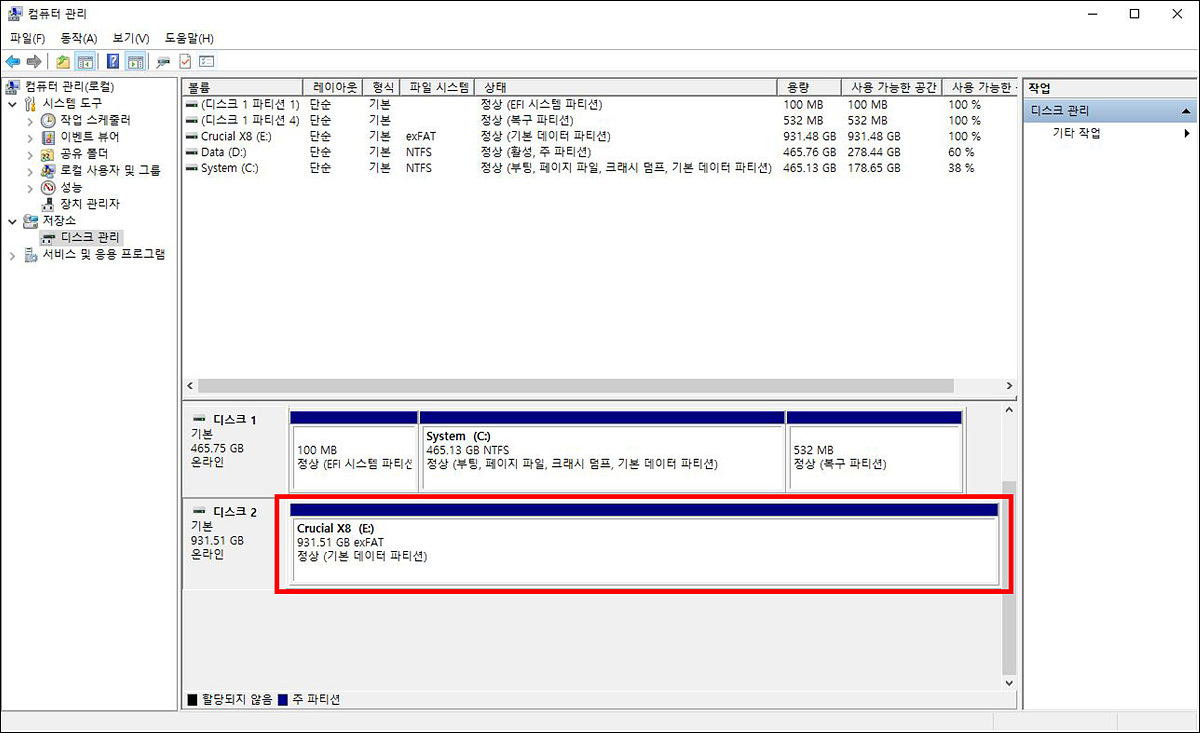Sort by the 사용 가능한 공간 column header
This screenshot has width=1200, height=733.
(891, 88)
